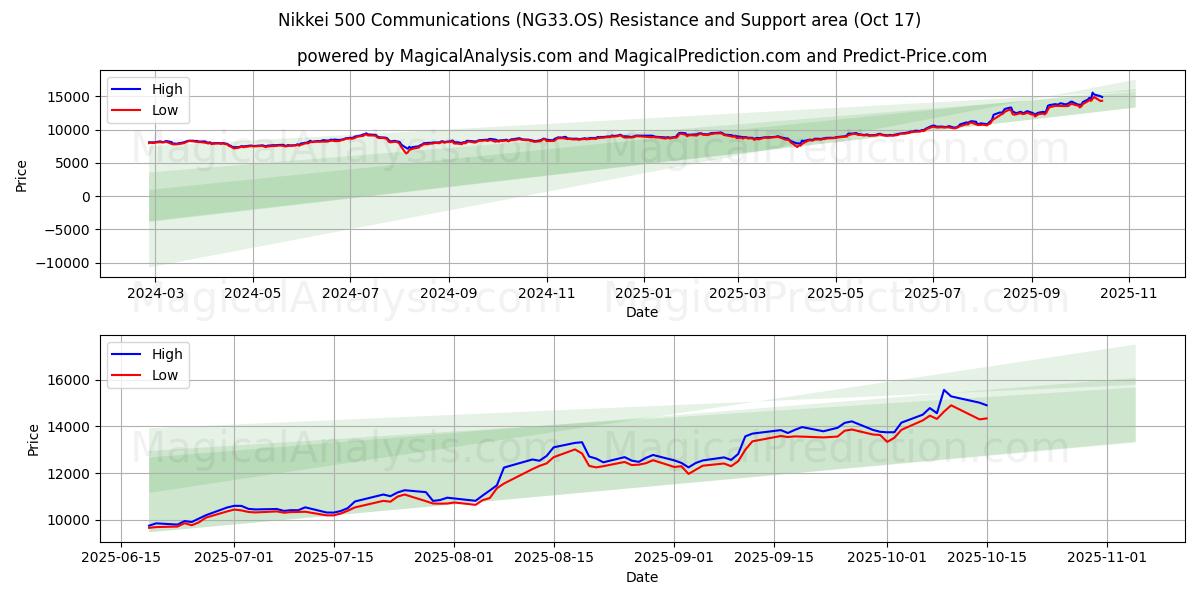Image resolution: width=1200 pixels, height=600 pixels.
Task: Select the 2025-01 date tick on top chart
Action: pos(642,294)
